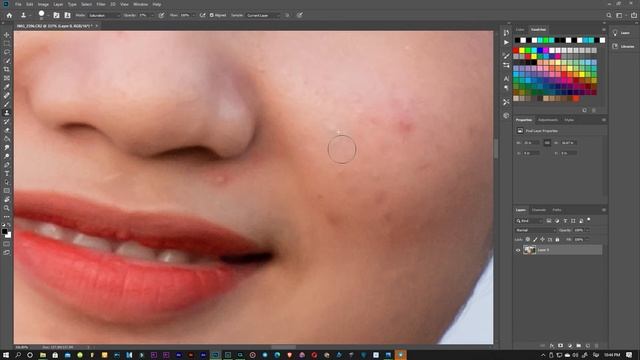
Task: Create a new swatch in the Swatches panel
Action: point(584,110)
